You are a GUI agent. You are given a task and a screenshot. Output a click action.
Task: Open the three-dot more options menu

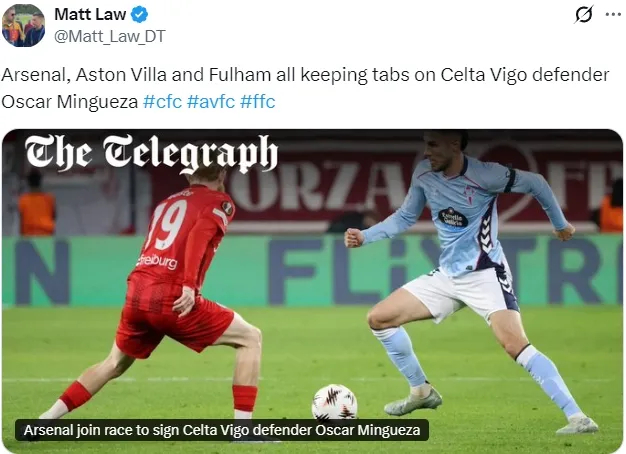pyautogui.click(x=613, y=14)
